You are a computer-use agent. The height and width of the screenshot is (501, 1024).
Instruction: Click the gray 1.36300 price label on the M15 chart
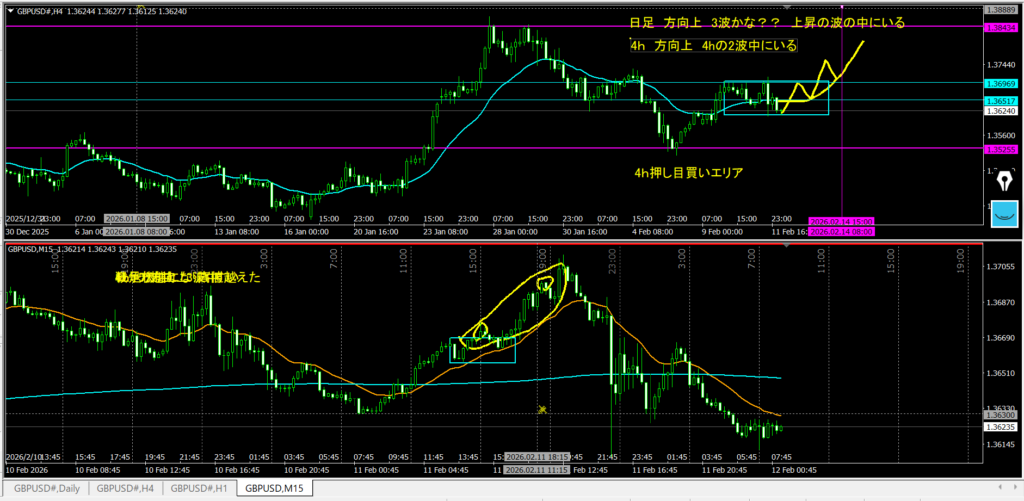coord(1003,415)
